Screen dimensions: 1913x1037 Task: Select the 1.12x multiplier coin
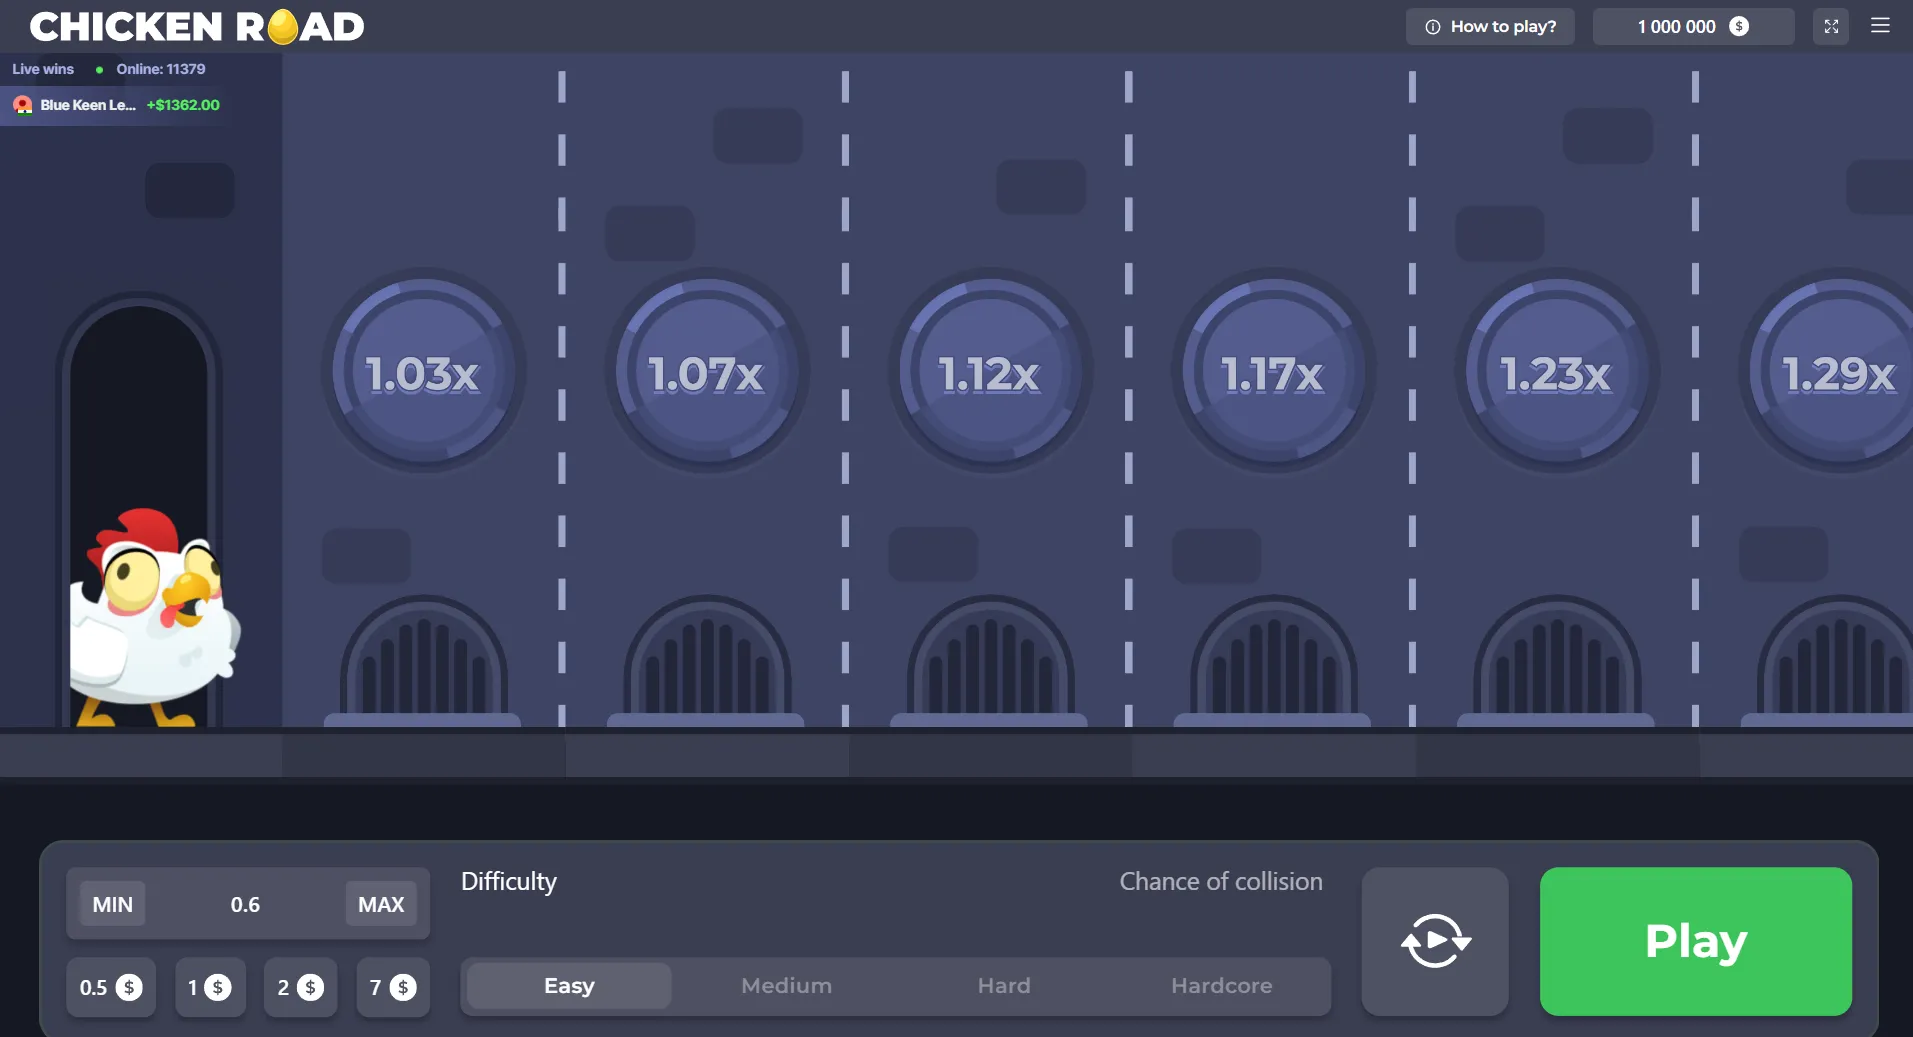(x=989, y=372)
